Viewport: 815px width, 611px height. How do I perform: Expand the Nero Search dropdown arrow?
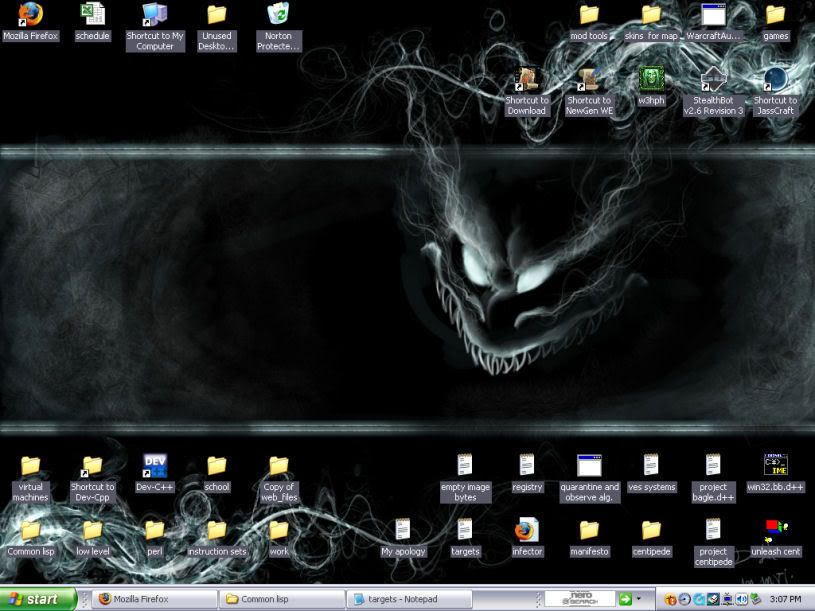click(x=639, y=599)
